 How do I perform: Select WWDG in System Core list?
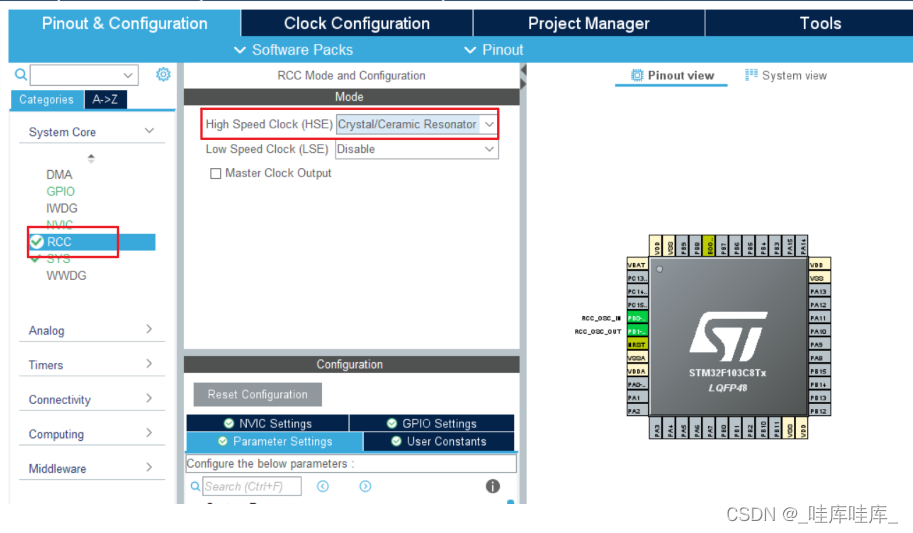(66, 276)
